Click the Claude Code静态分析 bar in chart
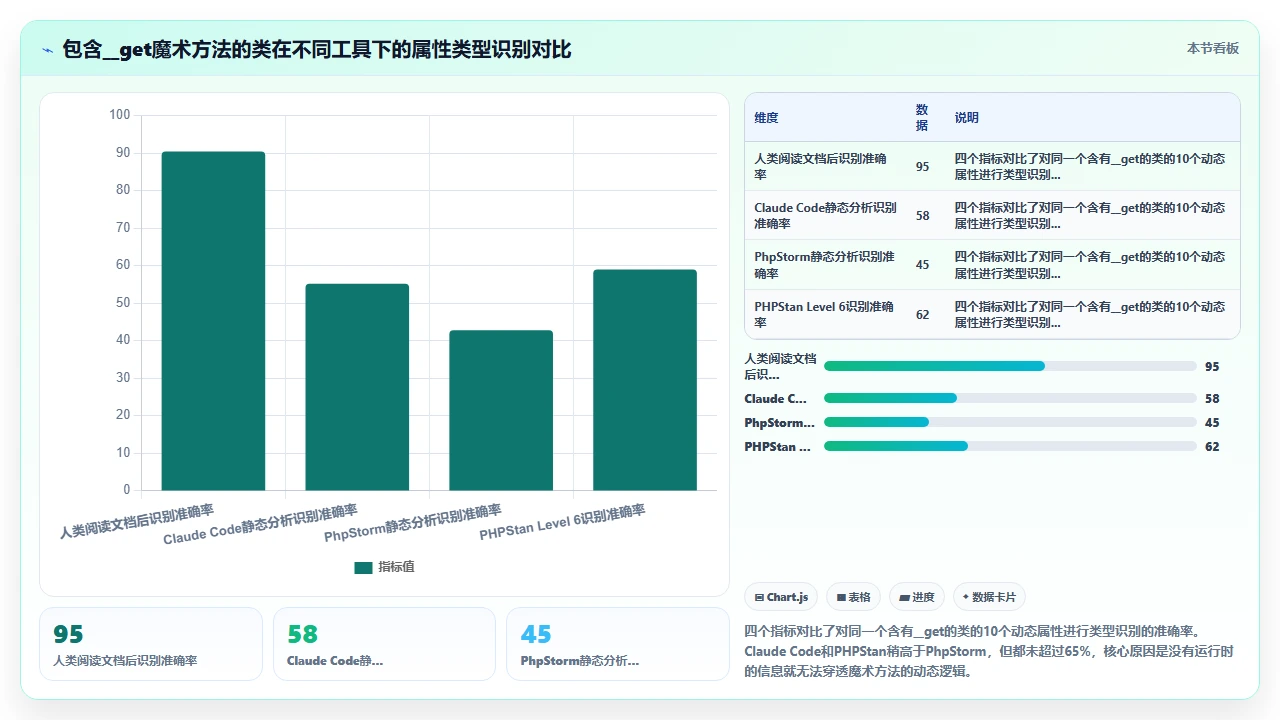1280x720 pixels. point(357,387)
